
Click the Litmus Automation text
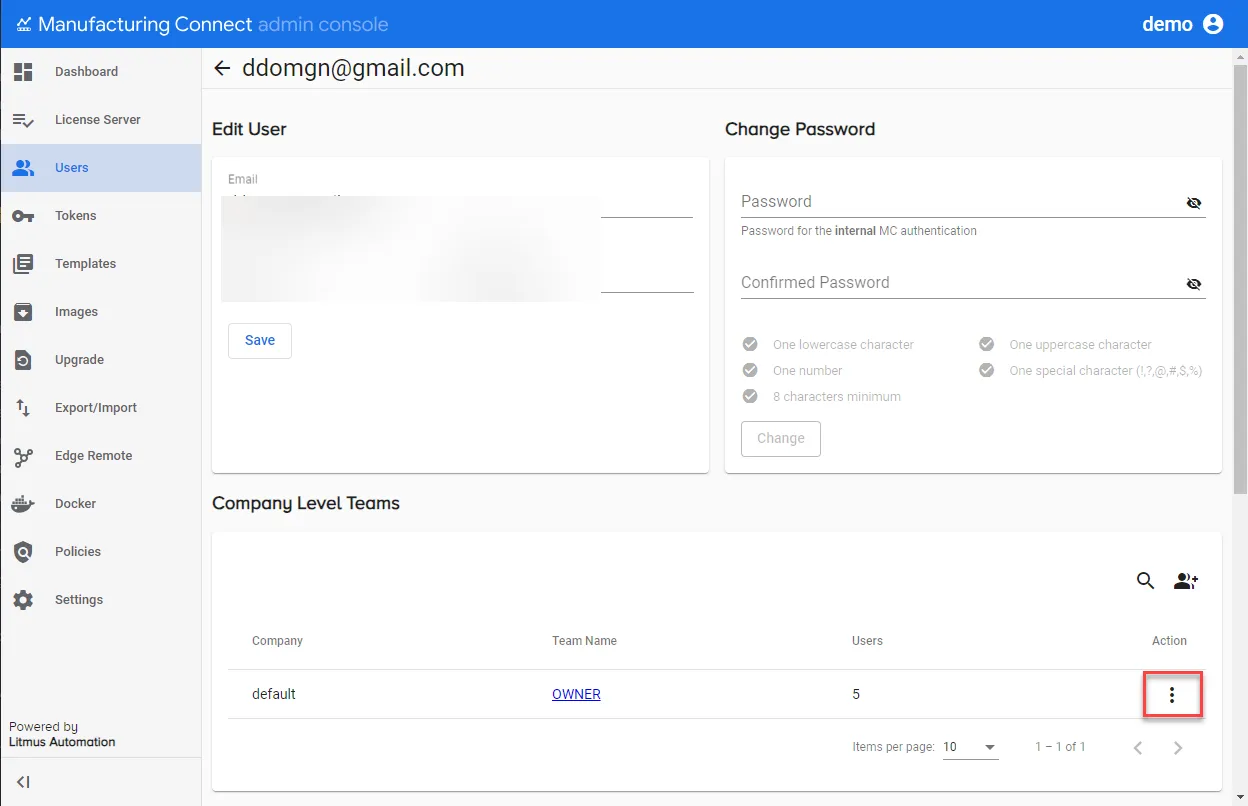[x=62, y=742]
